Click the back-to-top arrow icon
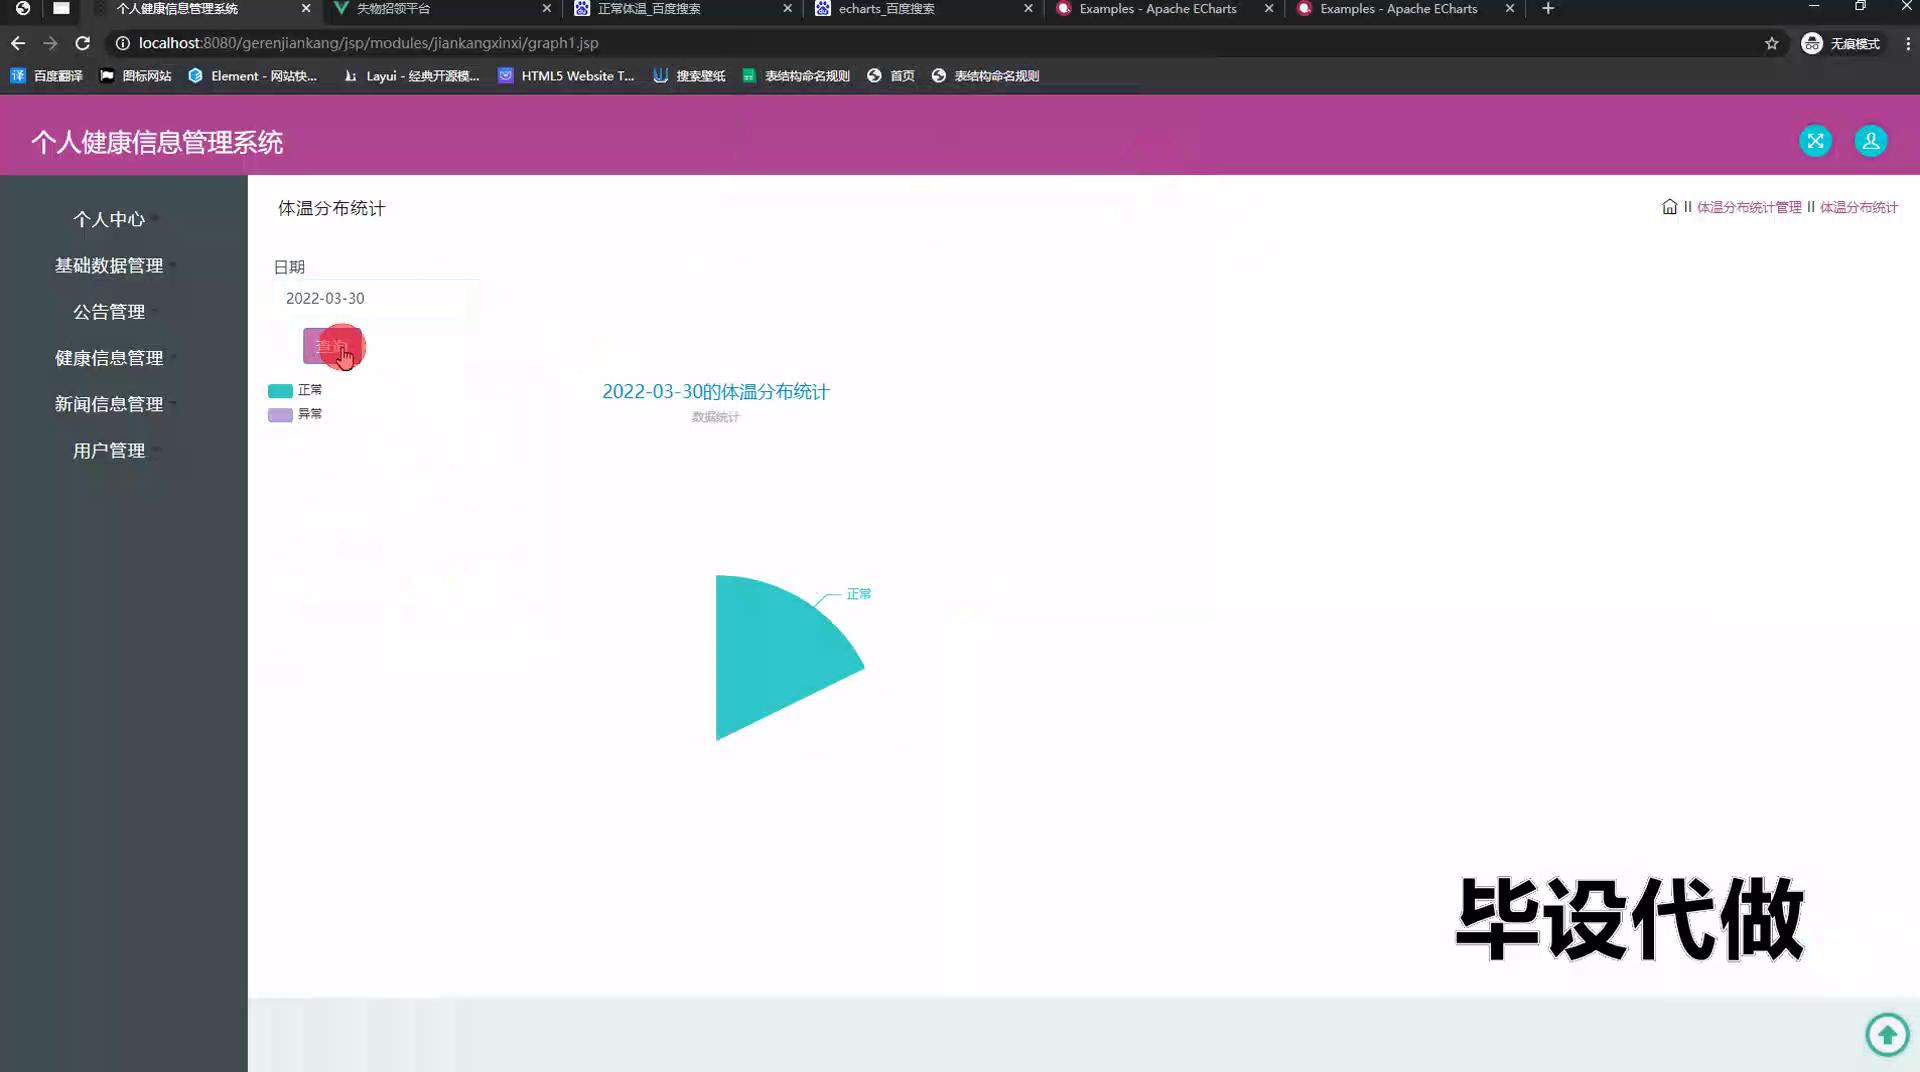Screen dimensions: 1920x1072 point(1887,1034)
